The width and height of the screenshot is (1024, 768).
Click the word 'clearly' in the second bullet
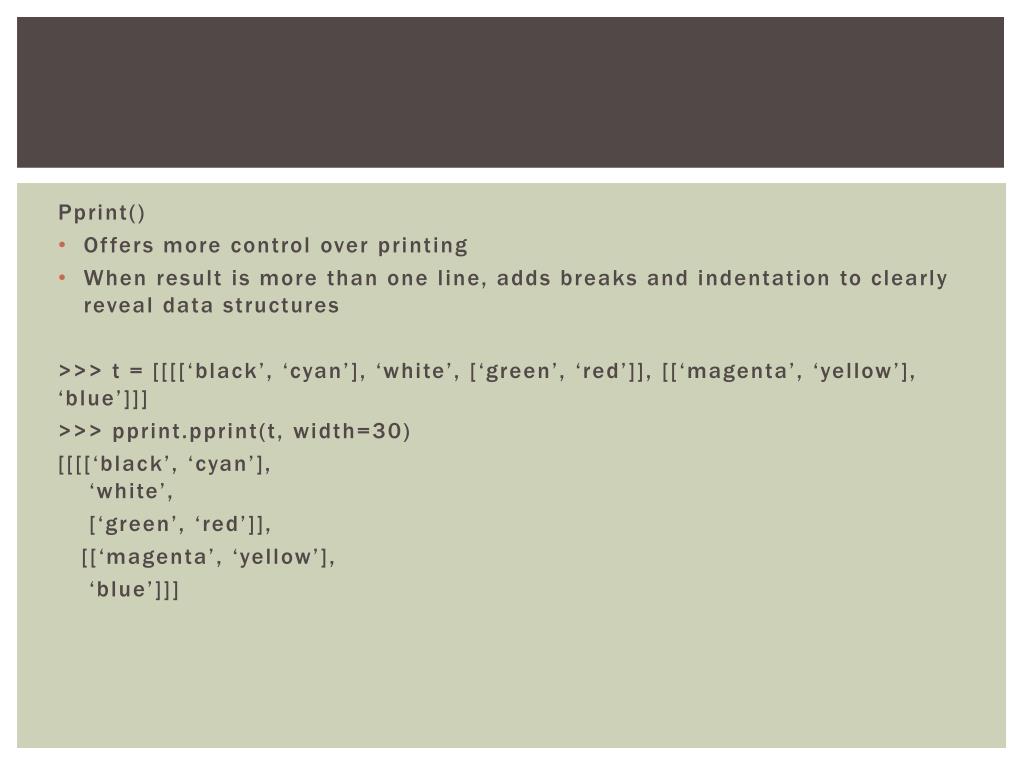pyautogui.click(x=908, y=279)
